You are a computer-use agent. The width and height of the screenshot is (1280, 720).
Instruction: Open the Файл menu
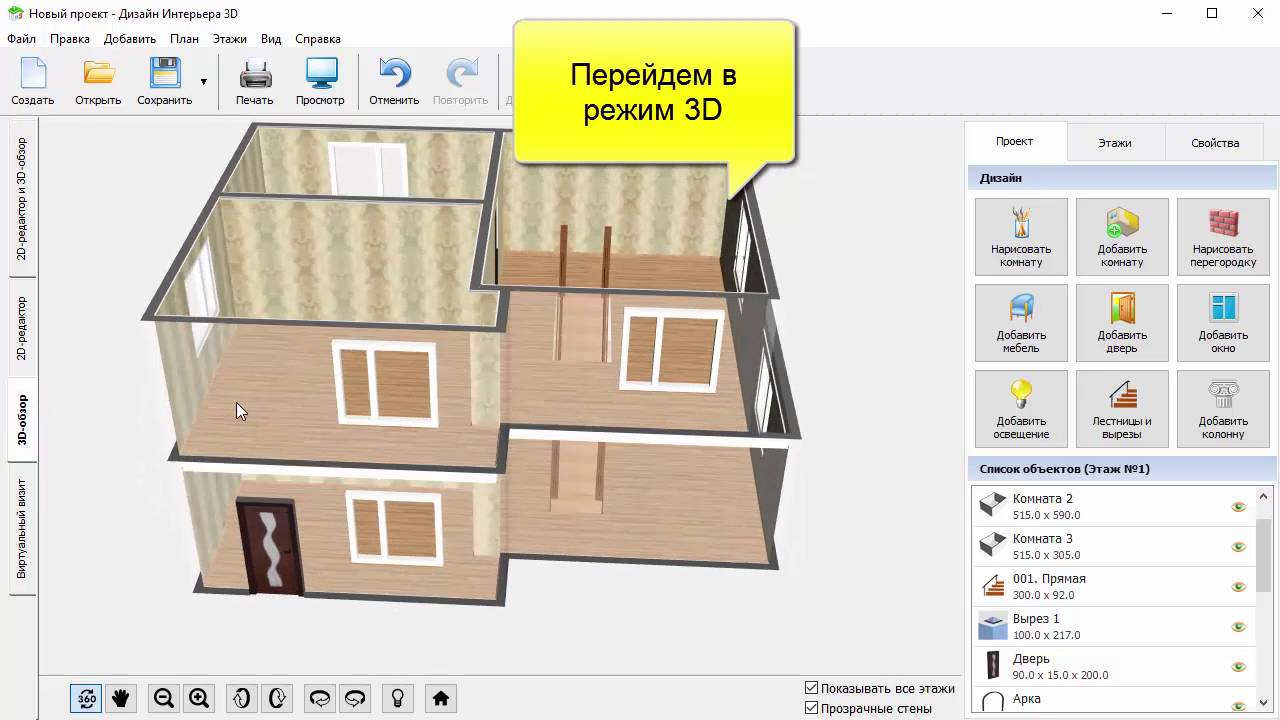tap(21, 39)
